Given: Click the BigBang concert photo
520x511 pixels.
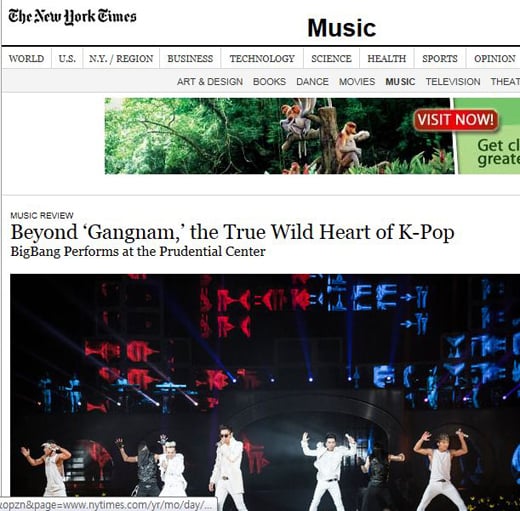Looking at the screenshot, I should (x=265, y=392).
